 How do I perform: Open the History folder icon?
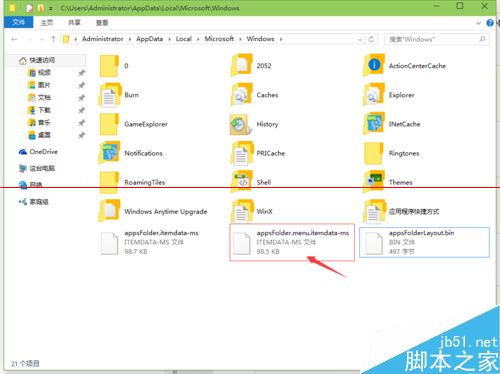click(x=240, y=124)
